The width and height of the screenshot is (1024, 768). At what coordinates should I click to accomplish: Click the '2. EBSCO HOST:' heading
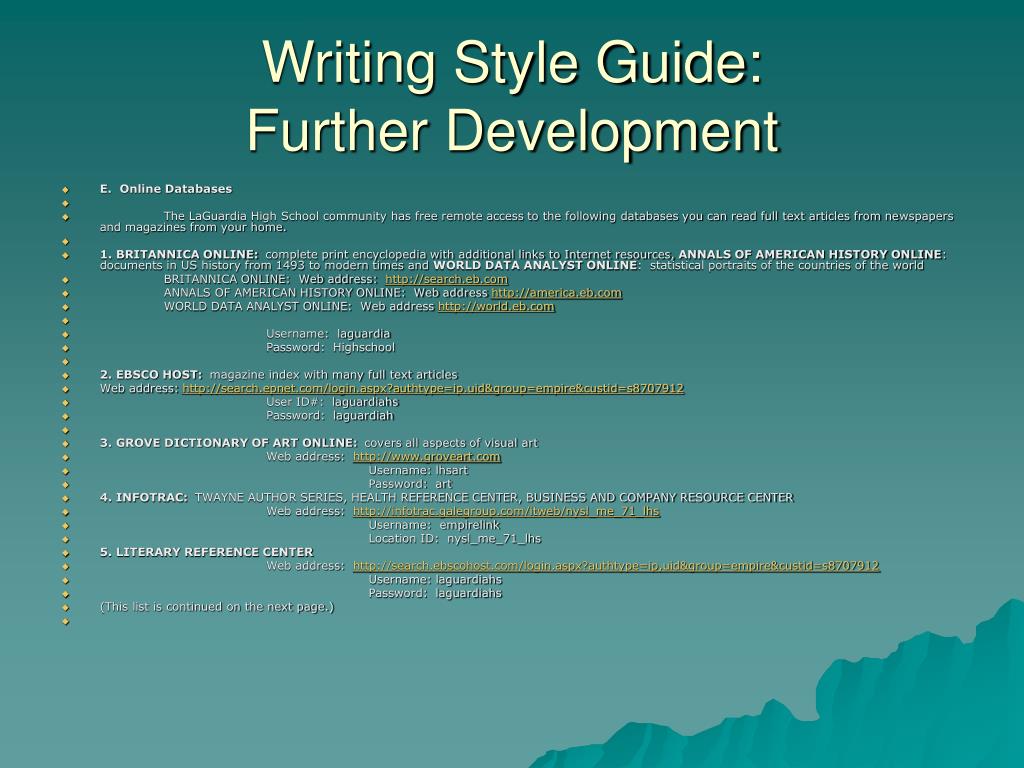click(x=151, y=375)
